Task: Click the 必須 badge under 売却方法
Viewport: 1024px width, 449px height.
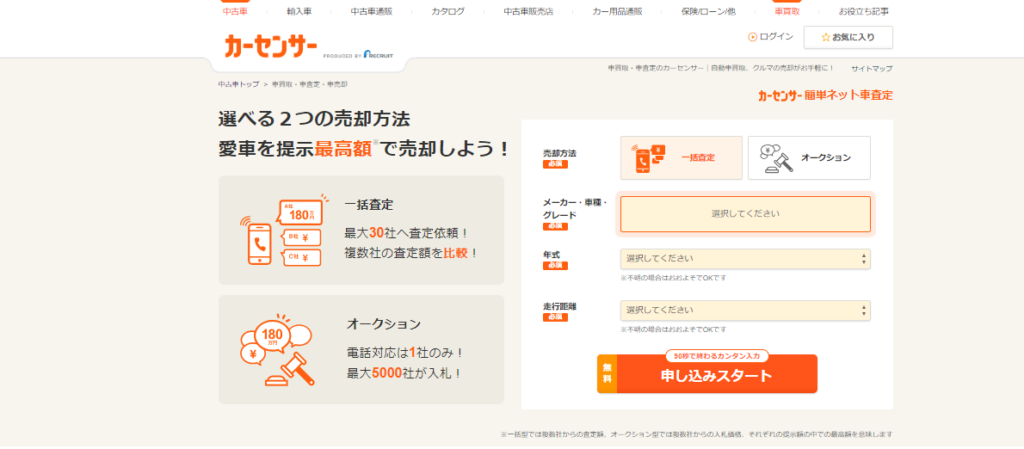Action: (x=555, y=164)
